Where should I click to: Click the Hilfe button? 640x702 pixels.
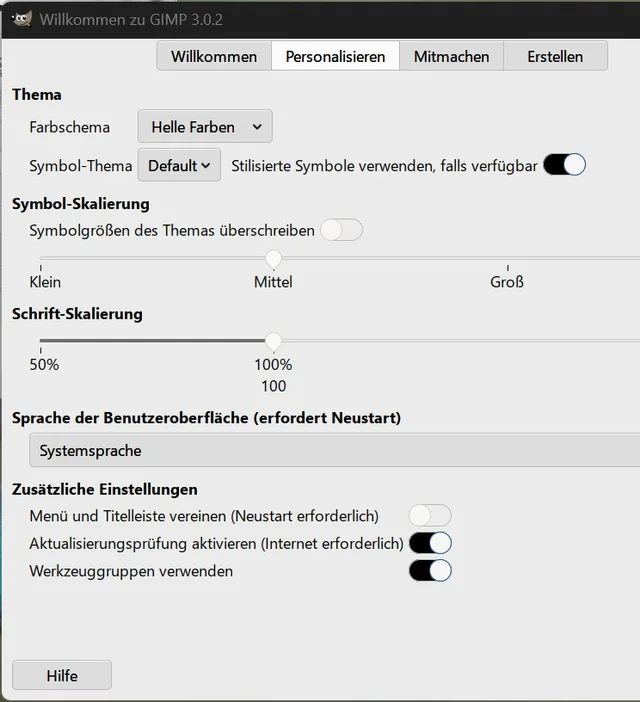coord(62,675)
